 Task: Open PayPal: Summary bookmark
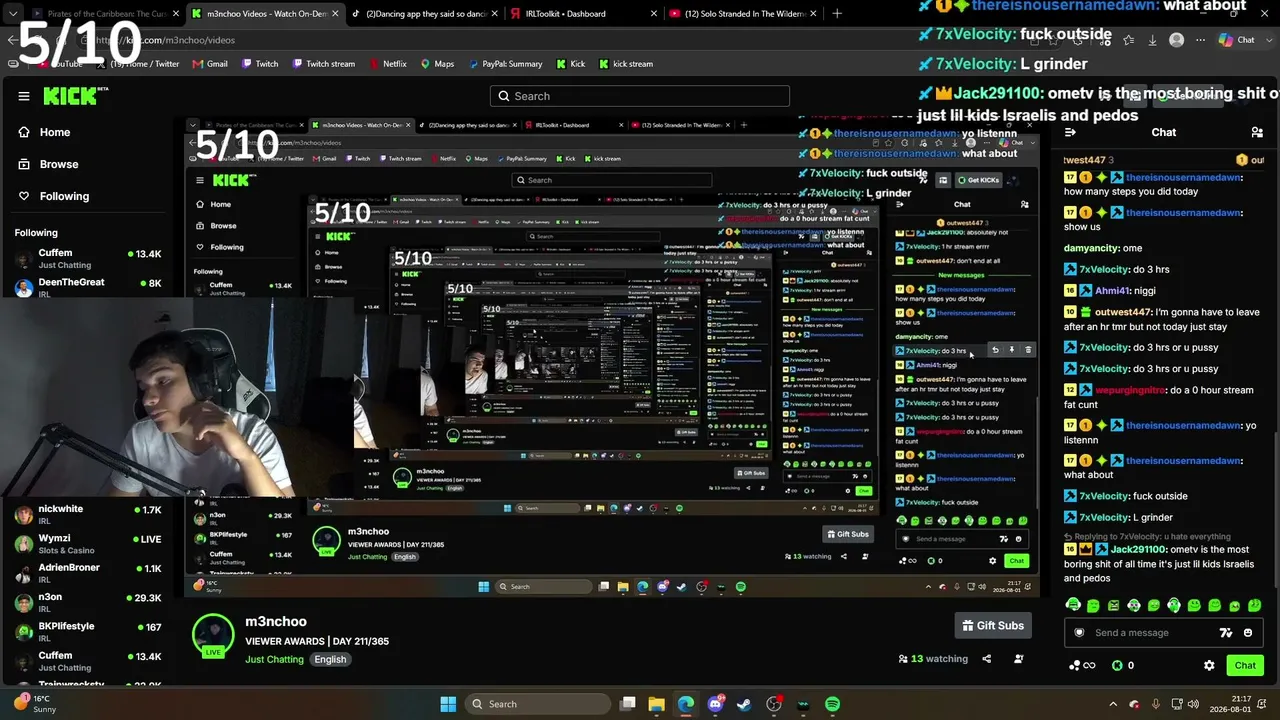(x=504, y=64)
